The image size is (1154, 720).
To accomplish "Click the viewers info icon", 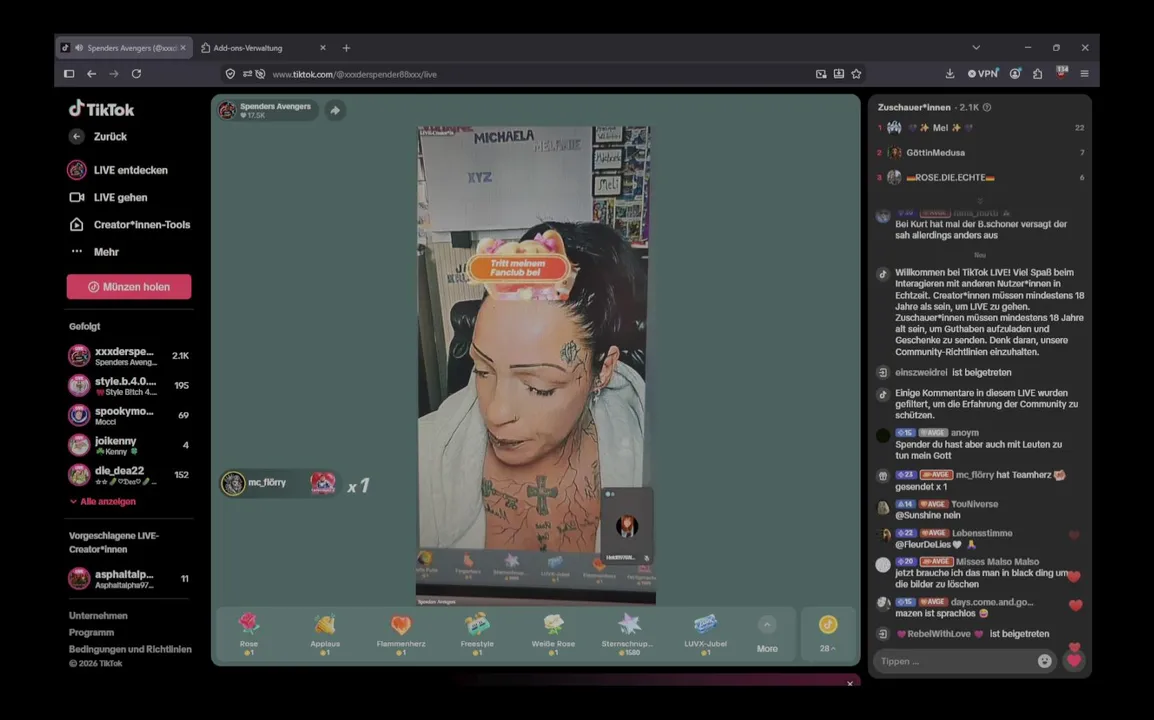I will click(x=987, y=107).
